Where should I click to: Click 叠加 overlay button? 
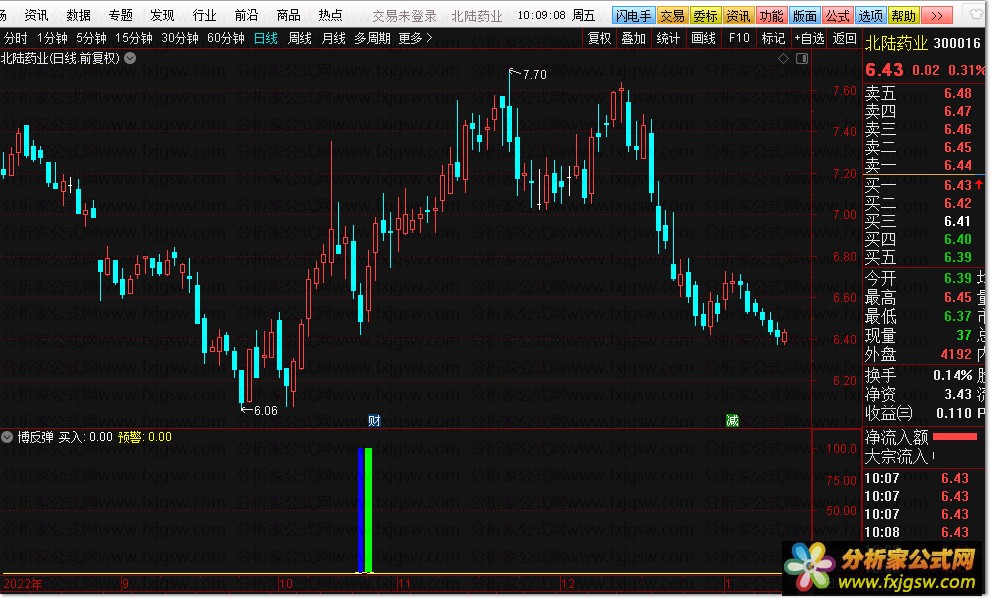coord(634,39)
